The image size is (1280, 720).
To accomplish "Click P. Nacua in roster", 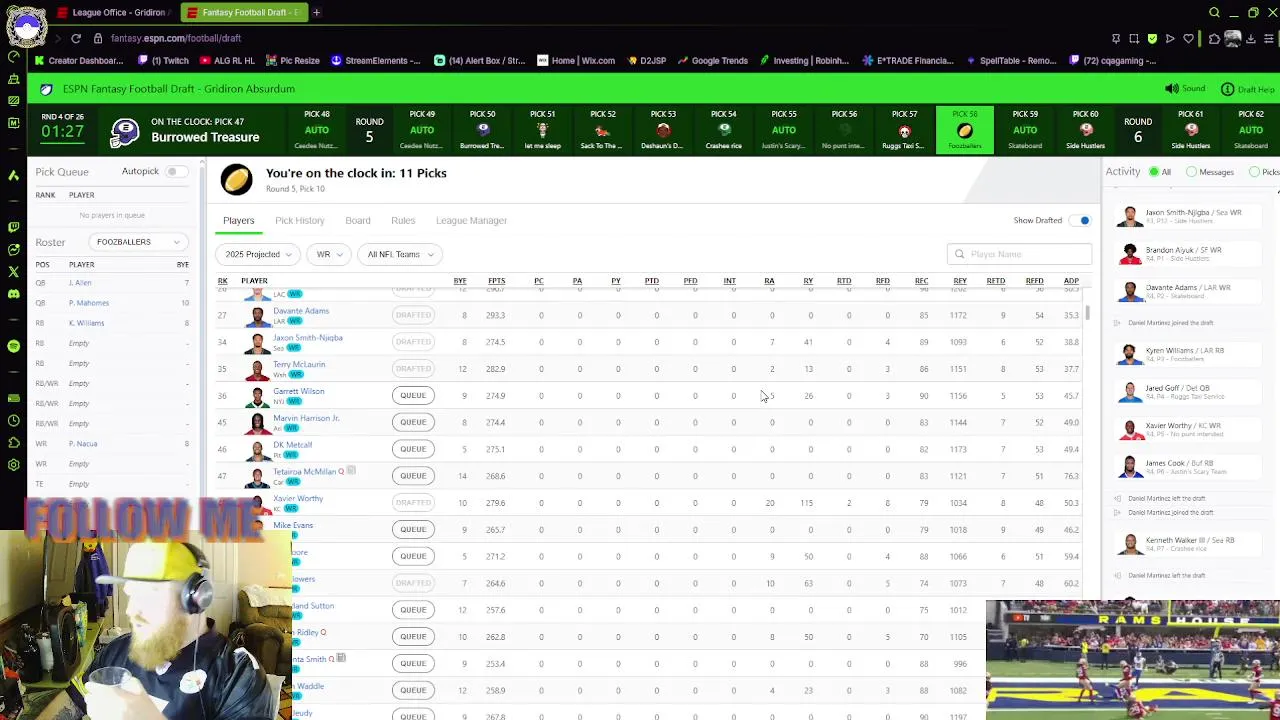I will click(83, 443).
